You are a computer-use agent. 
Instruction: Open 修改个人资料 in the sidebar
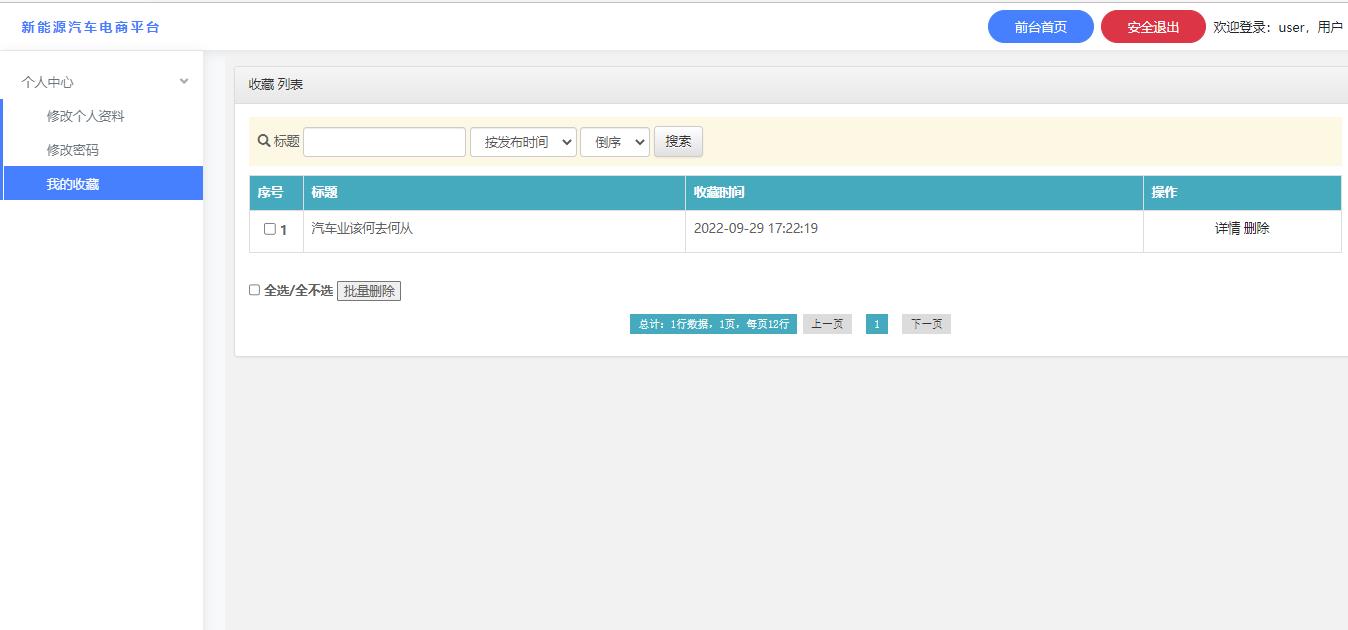click(x=86, y=116)
